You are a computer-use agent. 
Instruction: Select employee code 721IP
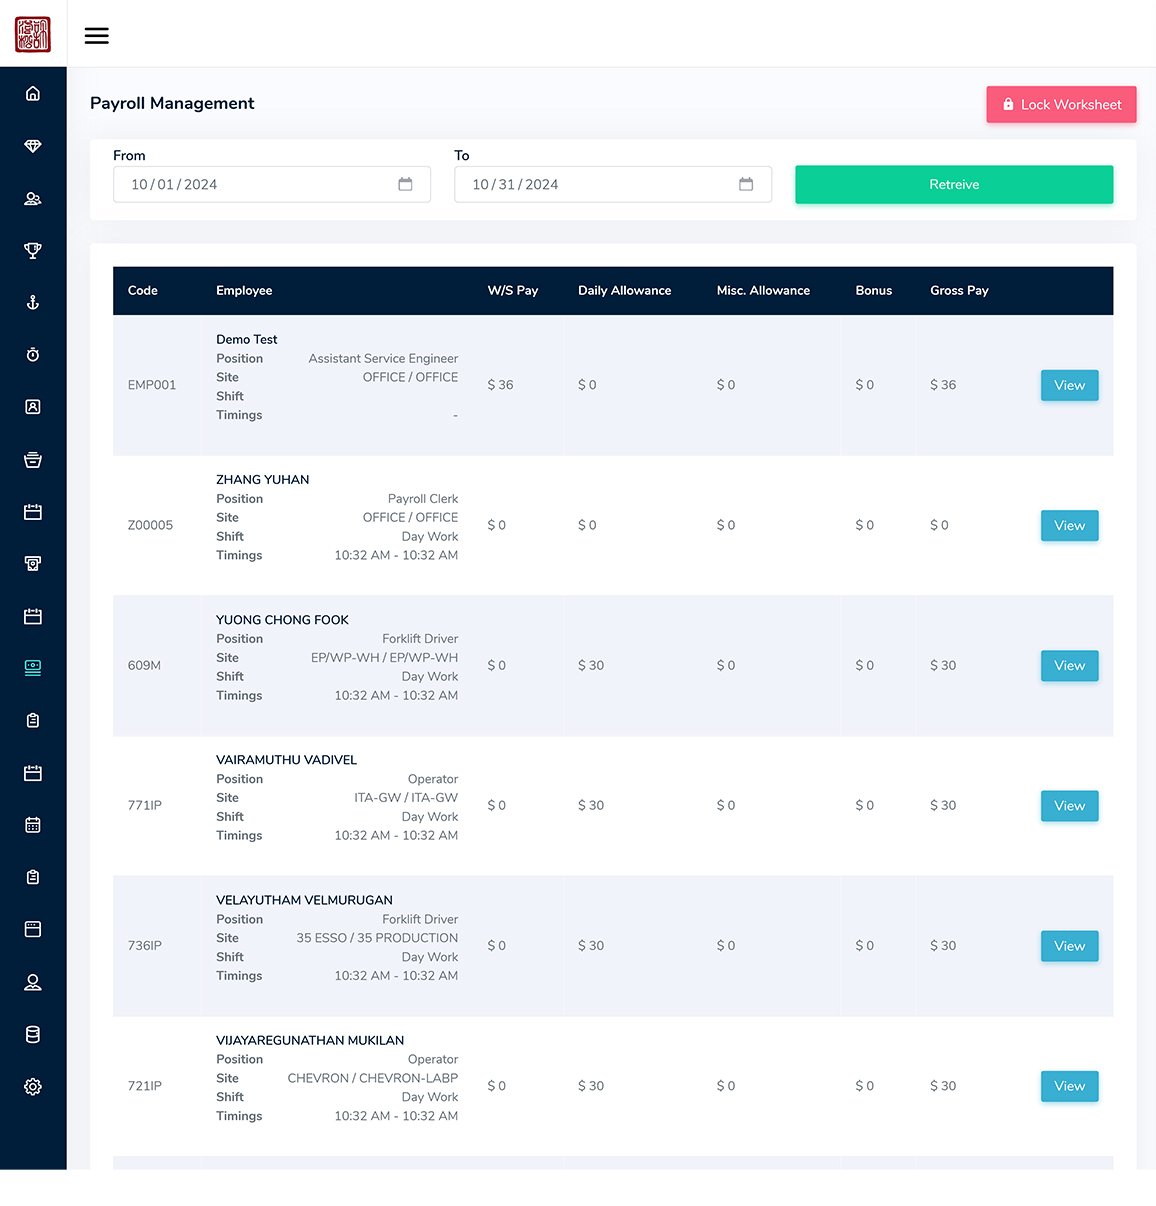pos(145,1085)
